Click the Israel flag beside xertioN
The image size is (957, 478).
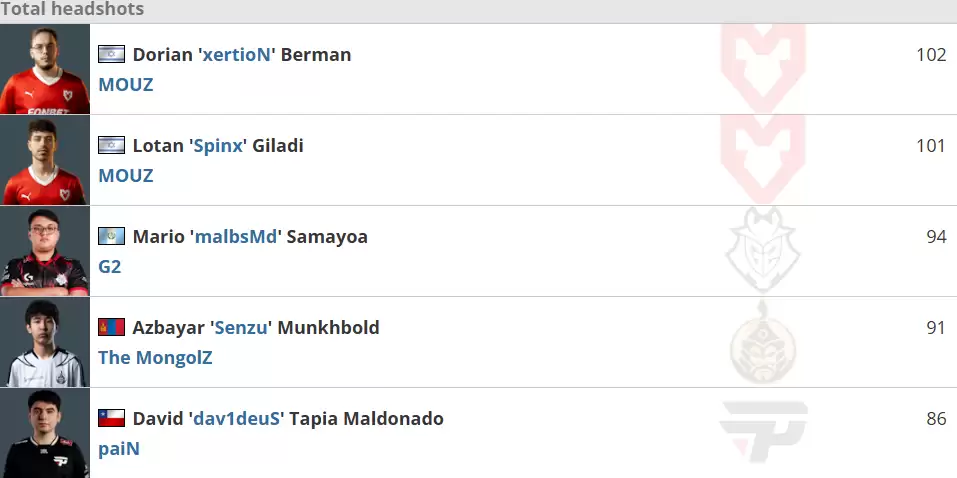pyautogui.click(x=111, y=55)
